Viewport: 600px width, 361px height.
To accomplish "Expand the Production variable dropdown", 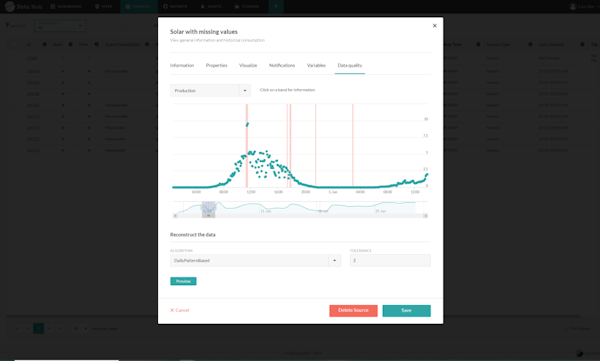I will click(210, 91).
